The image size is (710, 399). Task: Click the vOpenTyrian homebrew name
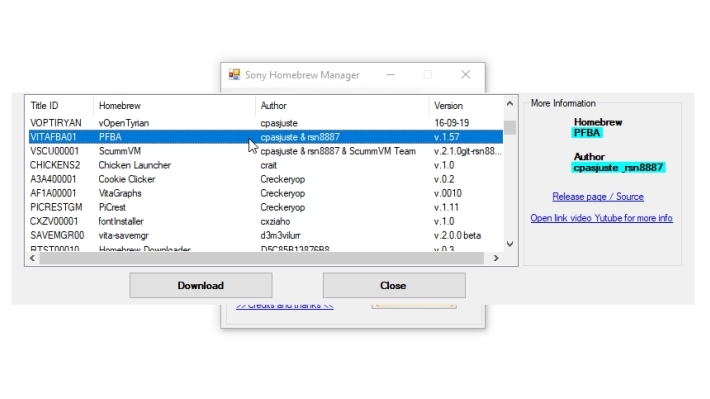click(124, 123)
